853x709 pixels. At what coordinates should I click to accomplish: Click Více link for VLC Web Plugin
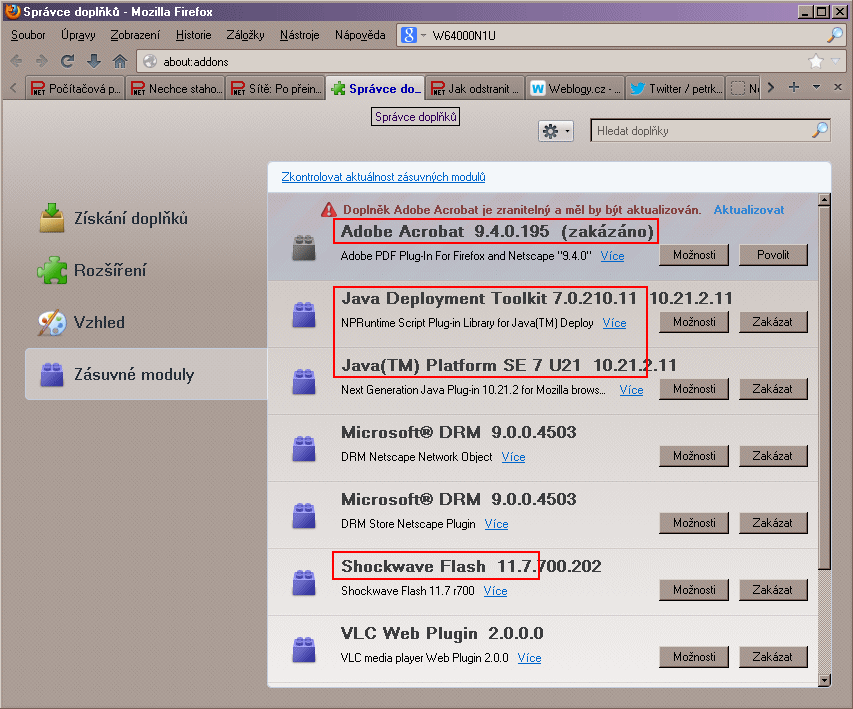click(529, 658)
